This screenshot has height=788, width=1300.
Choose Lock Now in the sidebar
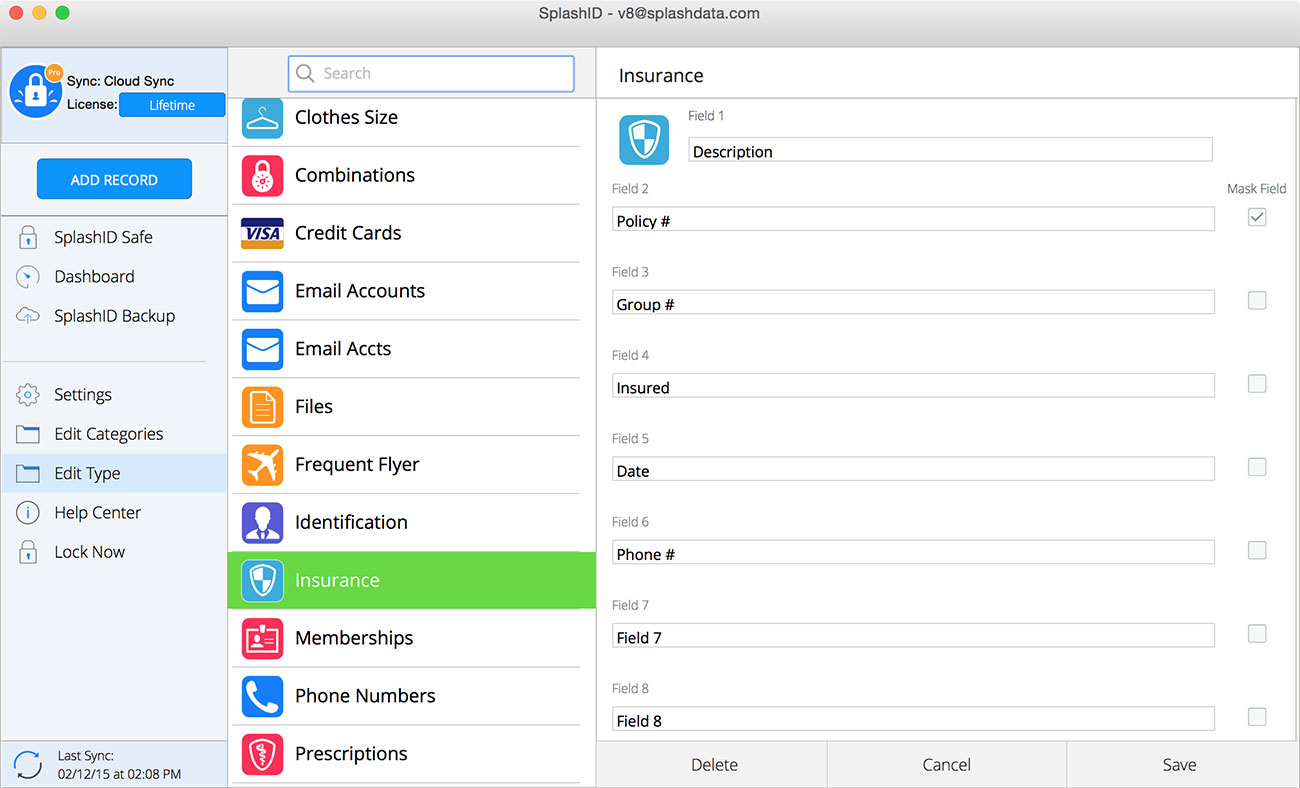[114, 552]
